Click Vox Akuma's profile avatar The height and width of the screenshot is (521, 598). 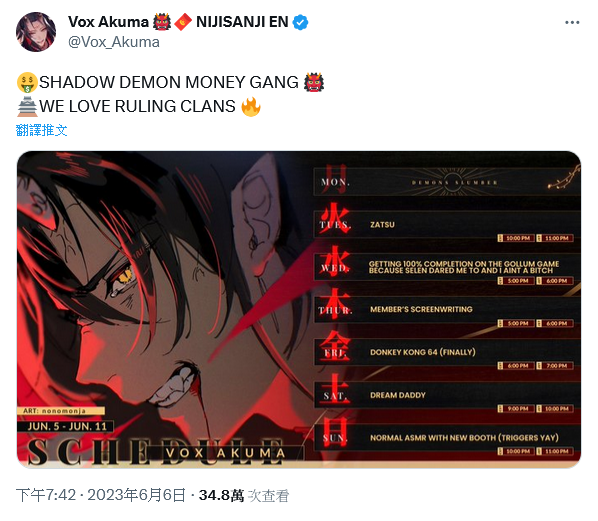[x=36, y=32]
